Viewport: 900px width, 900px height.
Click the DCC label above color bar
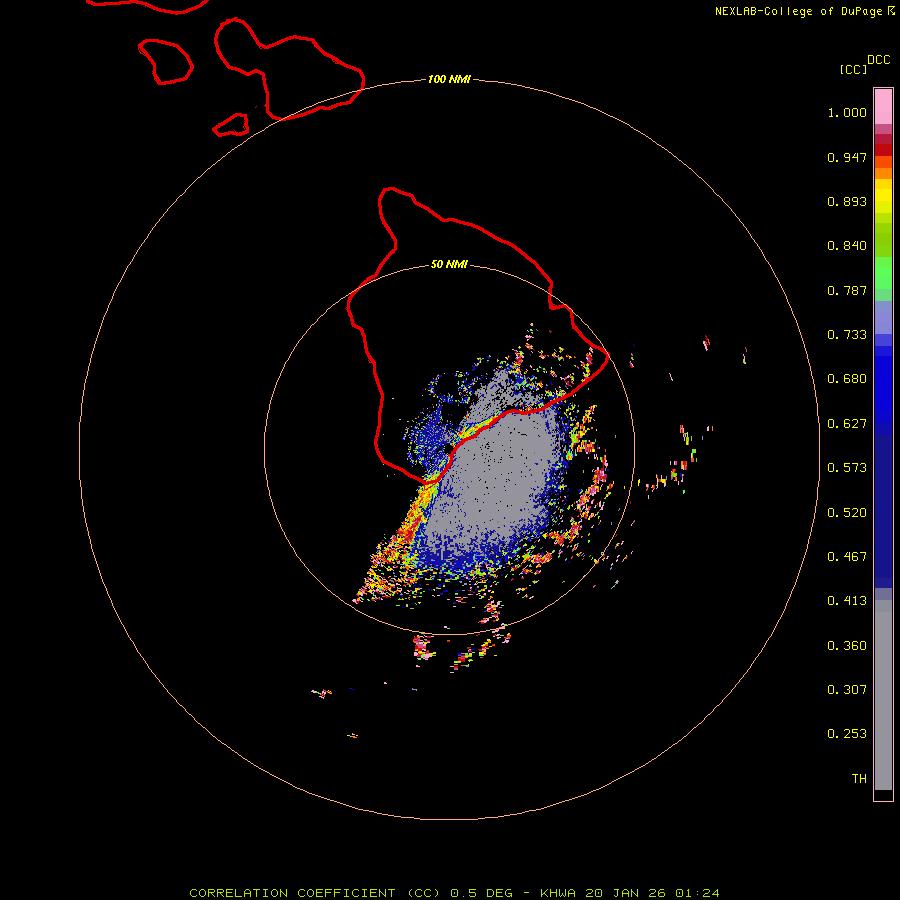pyautogui.click(x=878, y=60)
